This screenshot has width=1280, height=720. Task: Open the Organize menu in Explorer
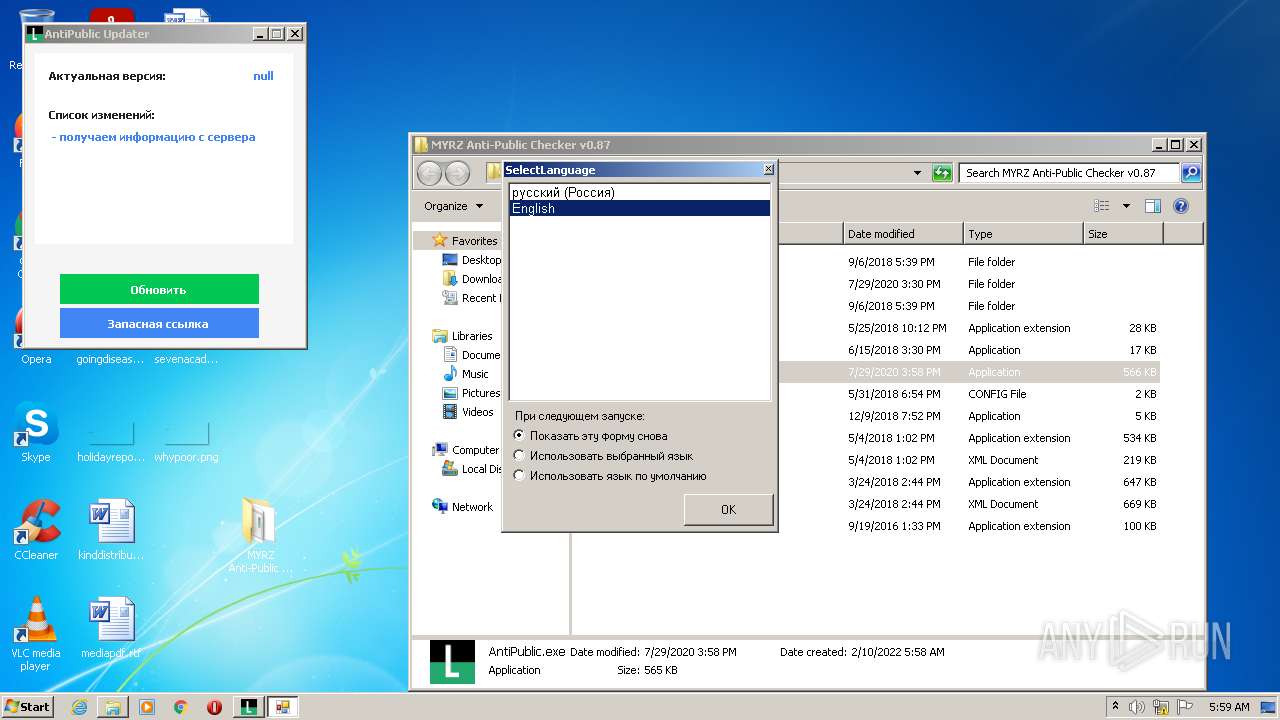(x=453, y=206)
